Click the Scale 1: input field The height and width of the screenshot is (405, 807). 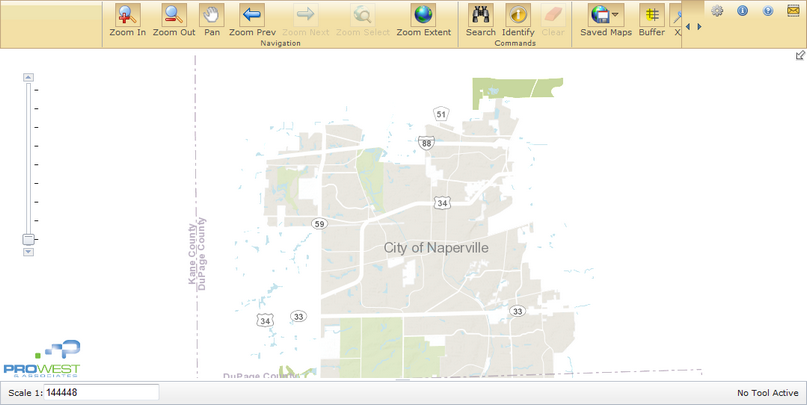tap(101, 393)
